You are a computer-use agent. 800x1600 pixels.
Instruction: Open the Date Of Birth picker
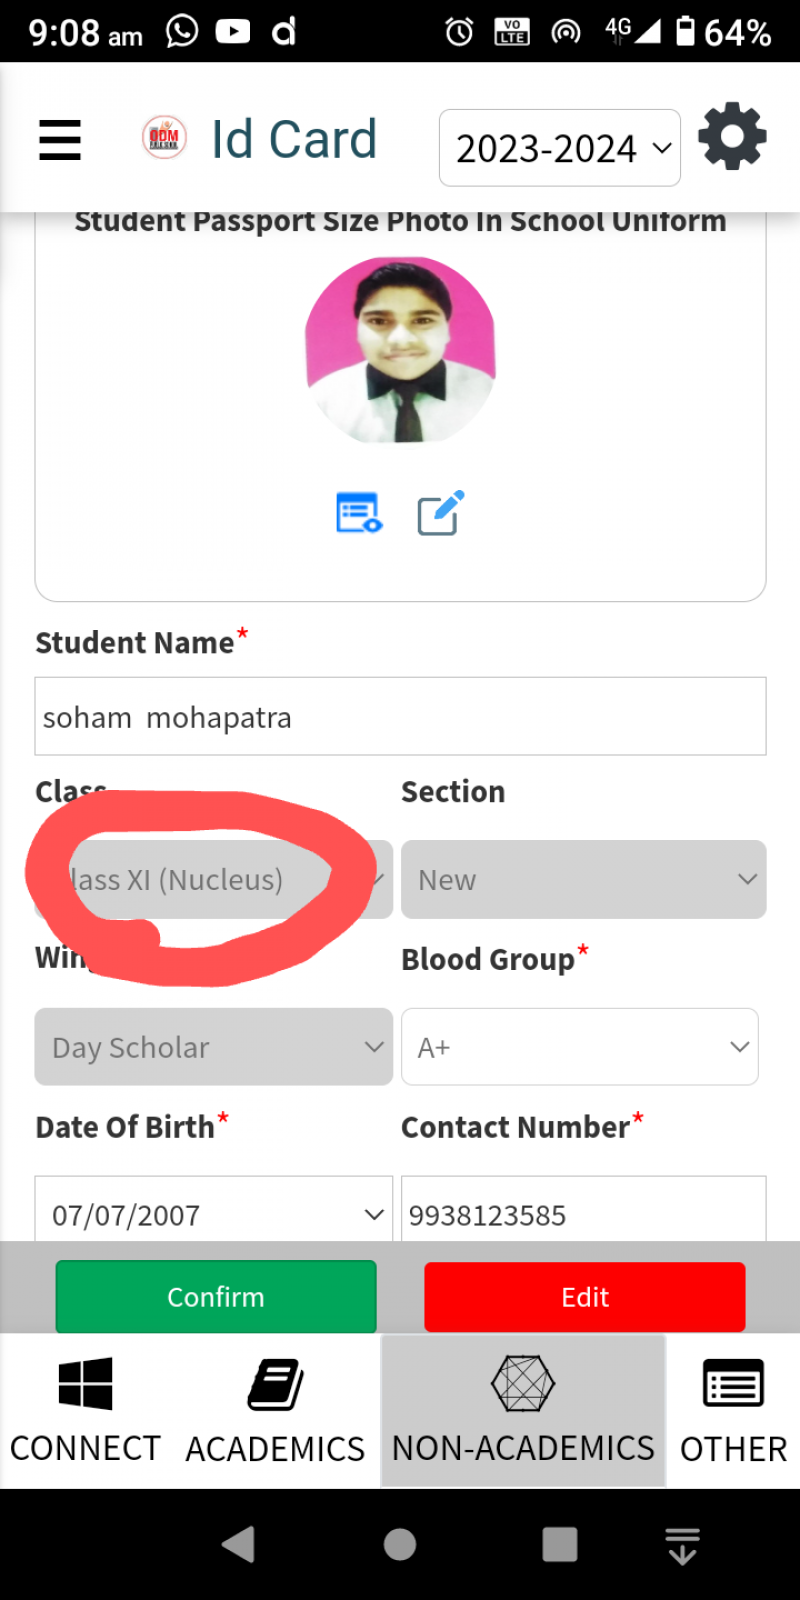pyautogui.click(x=214, y=1214)
